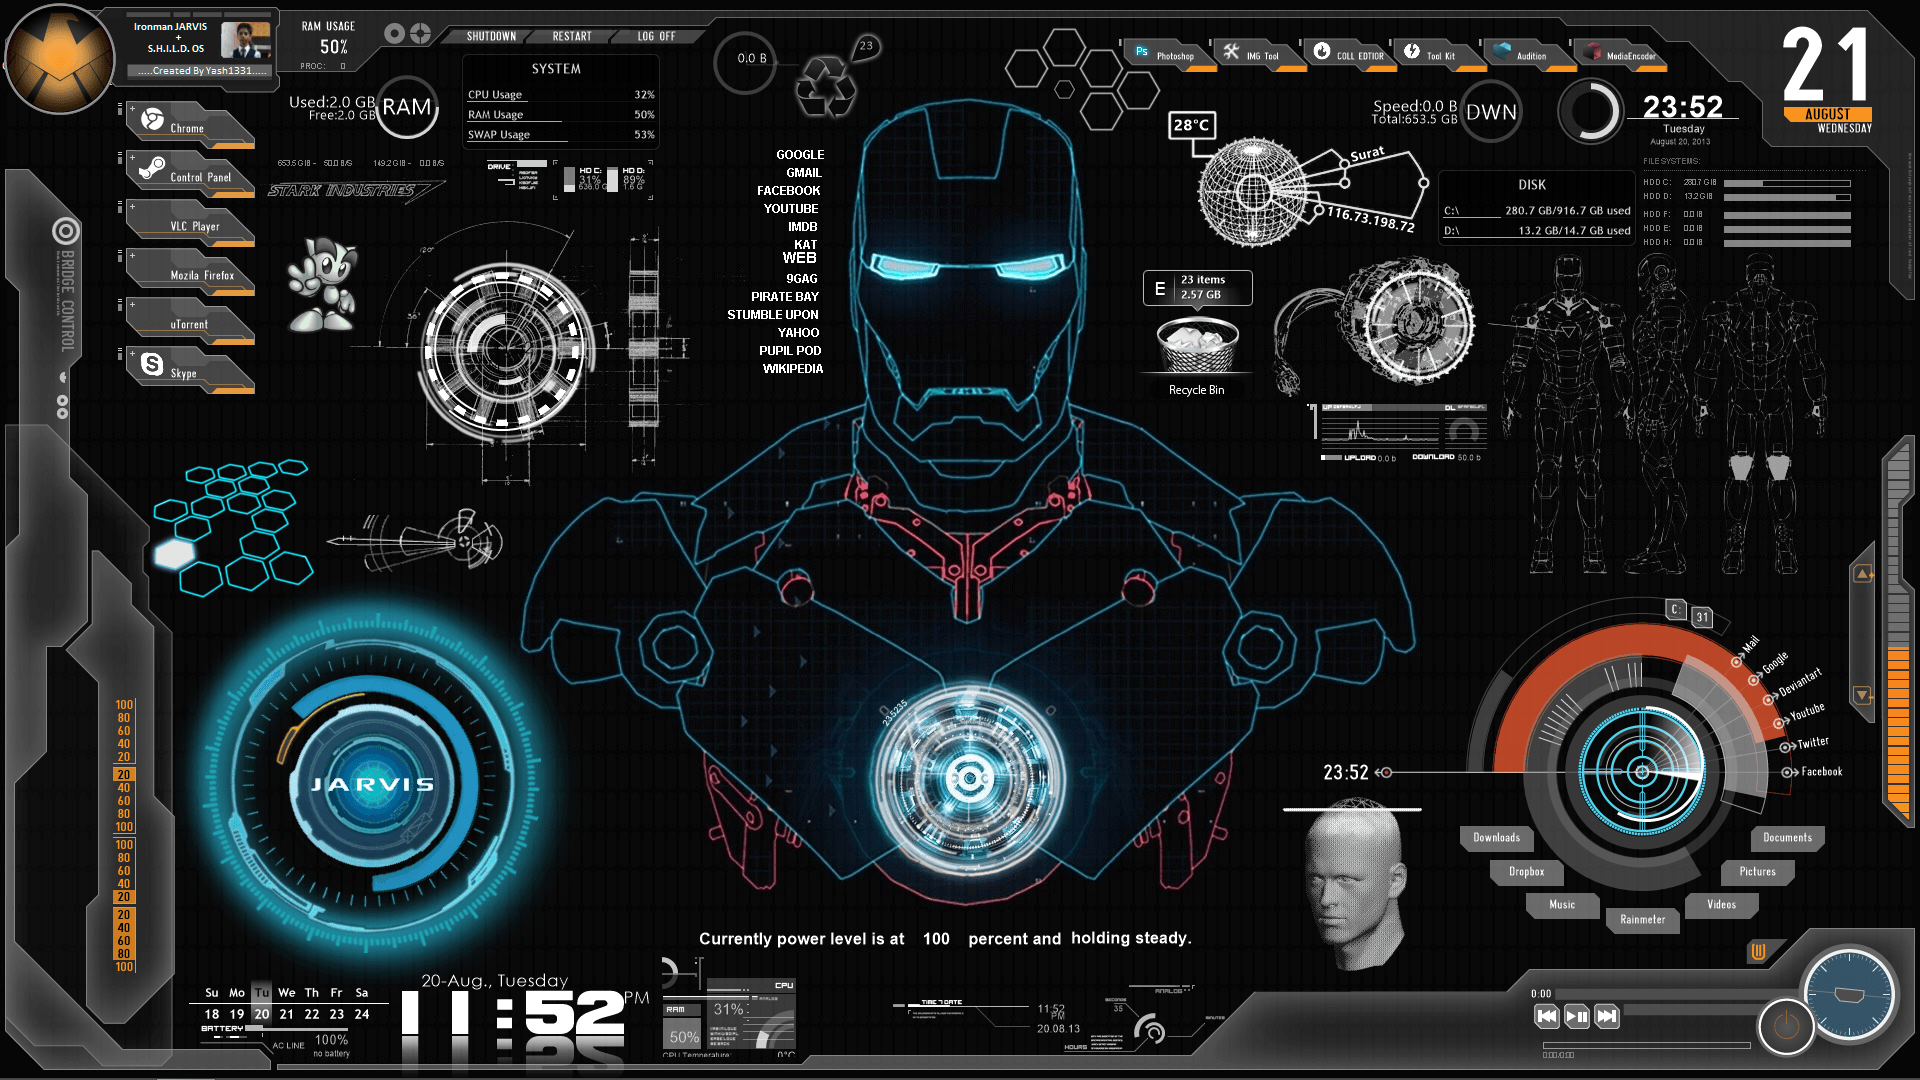
Task: Open PIRATE BAY web link
Action: point(784,297)
